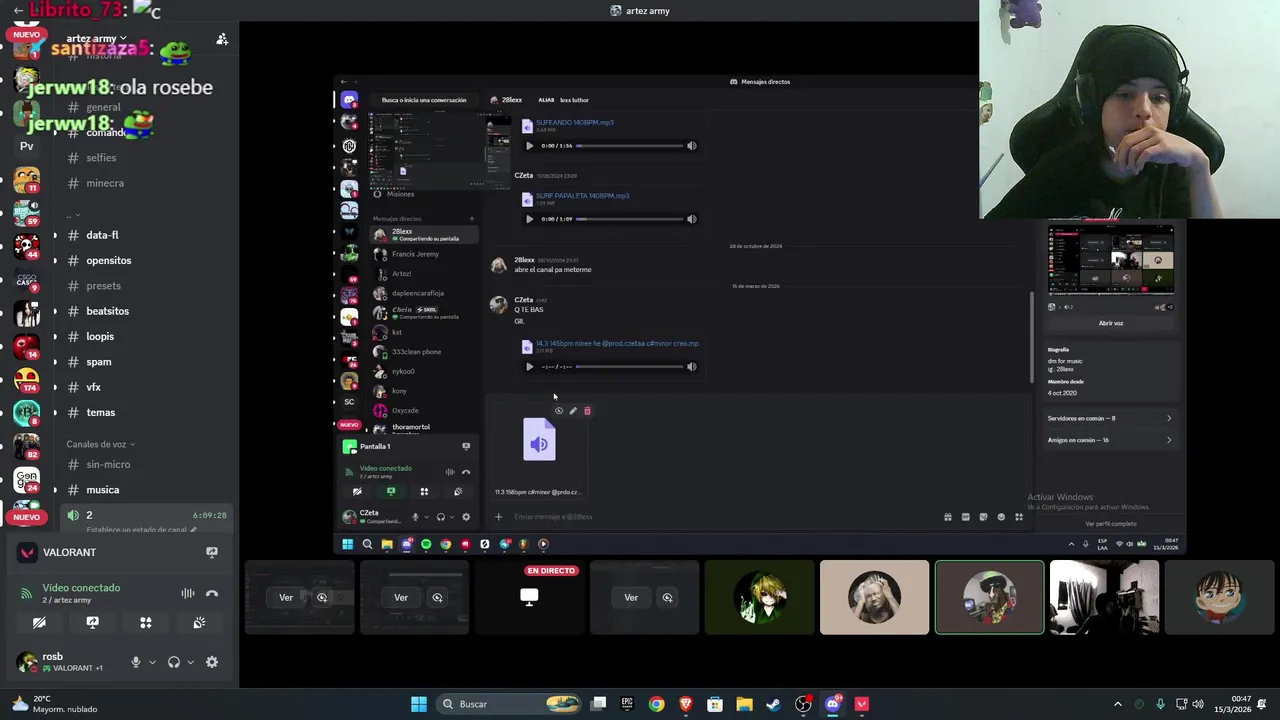The height and width of the screenshot is (720, 1280).
Task: Mute SUFEANDO 140BPM.mp3 audio volume
Action: tap(691, 146)
